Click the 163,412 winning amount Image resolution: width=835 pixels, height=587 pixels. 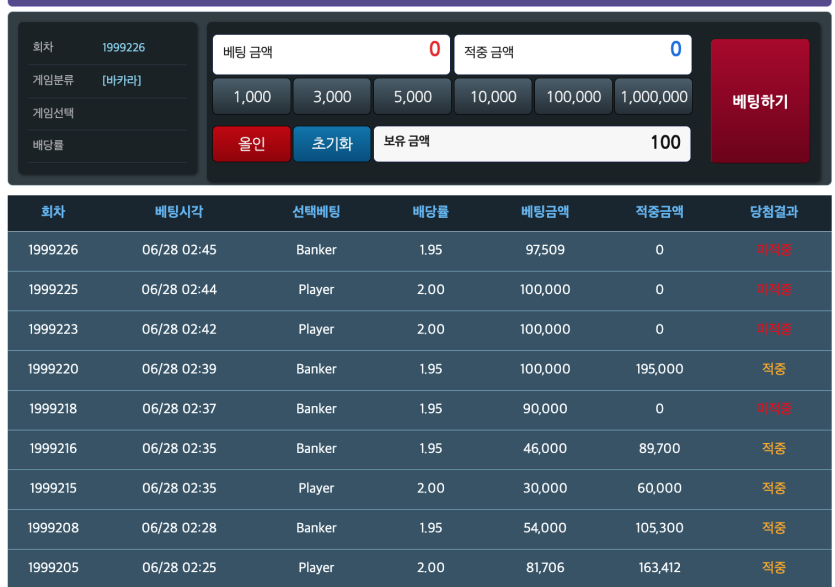coord(659,568)
